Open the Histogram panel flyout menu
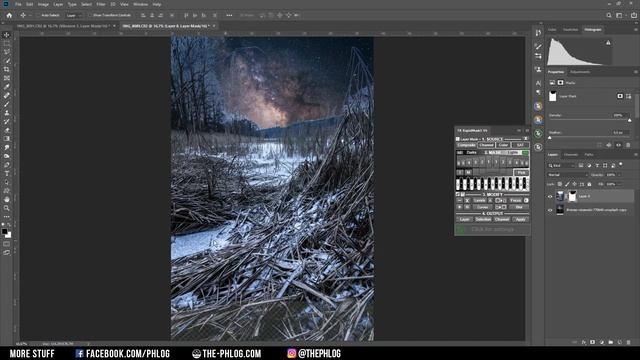 point(636,29)
